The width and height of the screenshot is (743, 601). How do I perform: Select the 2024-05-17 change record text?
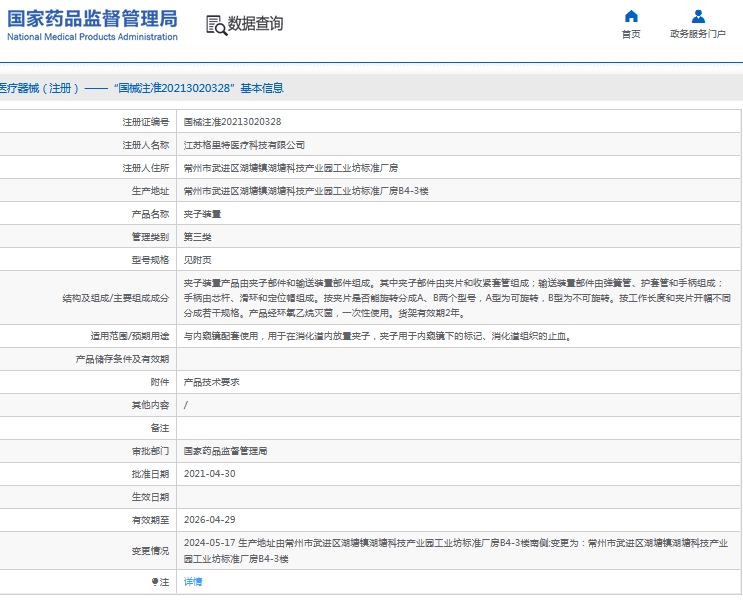point(456,551)
